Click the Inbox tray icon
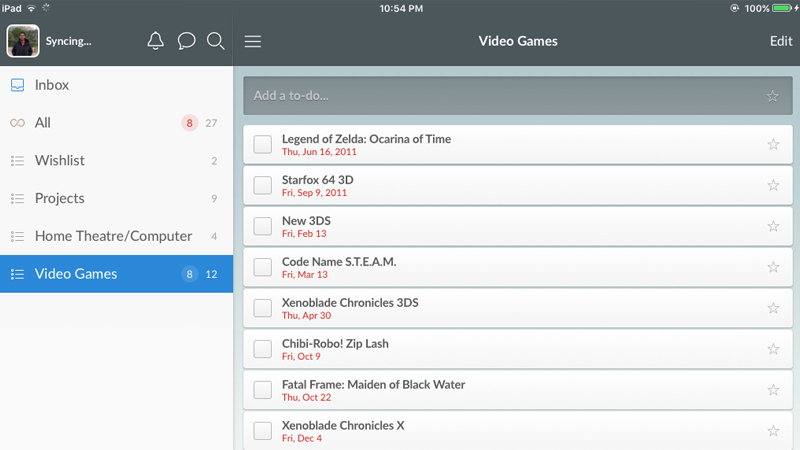Image resolution: width=800 pixels, height=450 pixels. pos(17,85)
